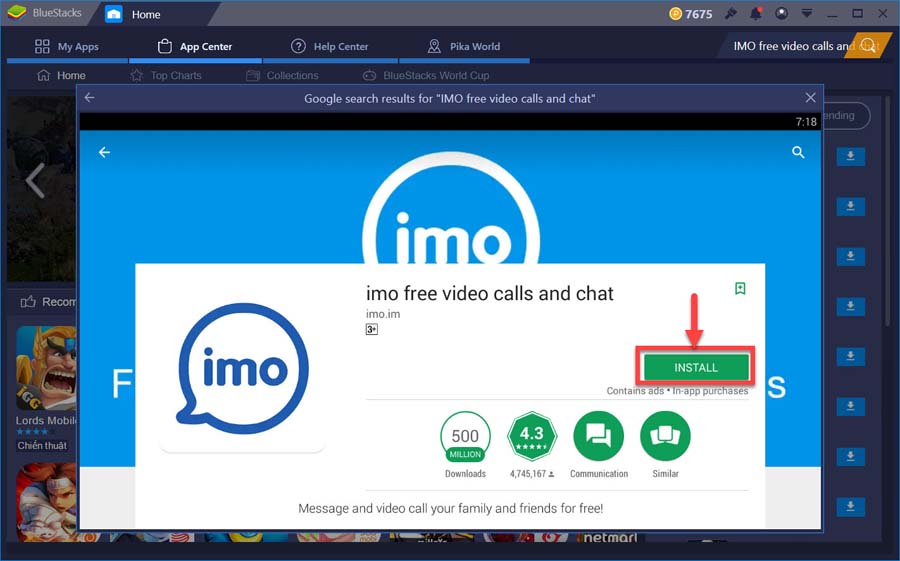Close the Google search results dialog
The image size is (900, 561).
click(x=810, y=98)
